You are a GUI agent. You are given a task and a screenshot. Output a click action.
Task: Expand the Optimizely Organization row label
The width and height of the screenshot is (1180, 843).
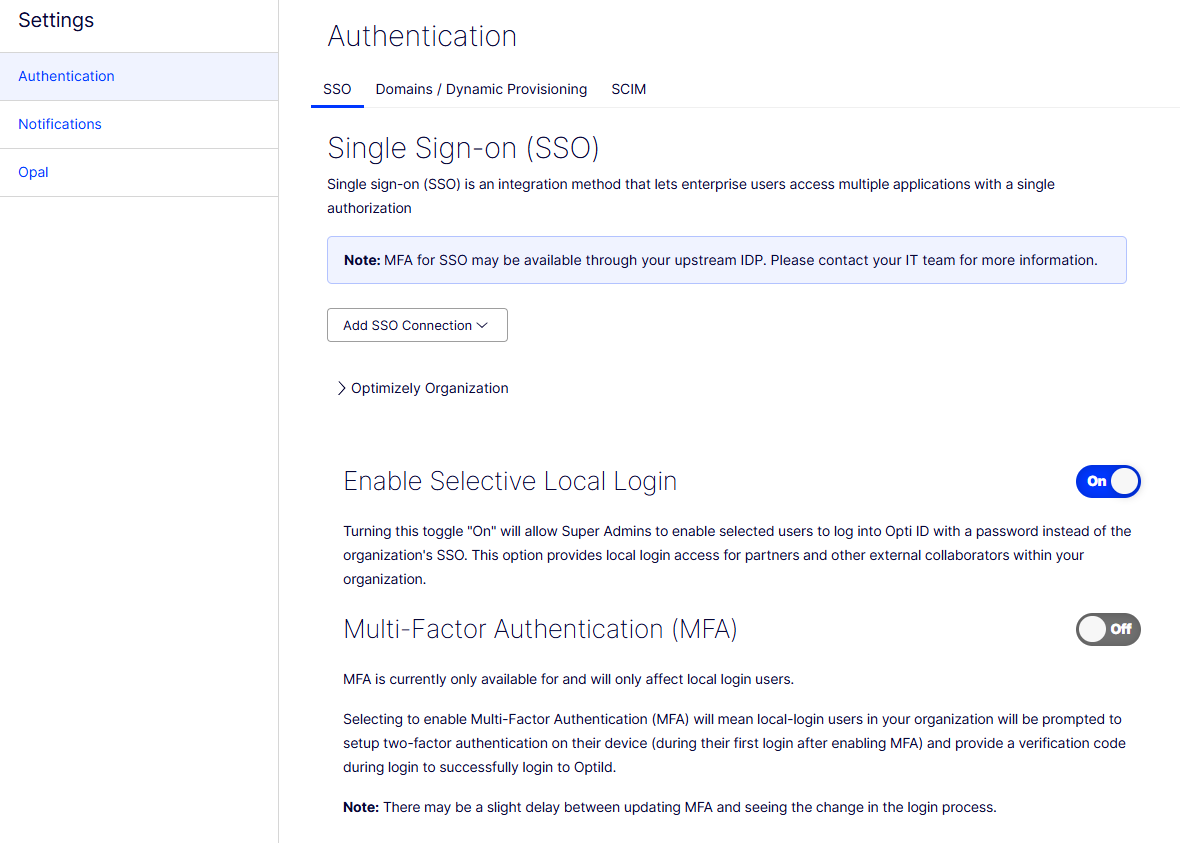click(x=429, y=388)
